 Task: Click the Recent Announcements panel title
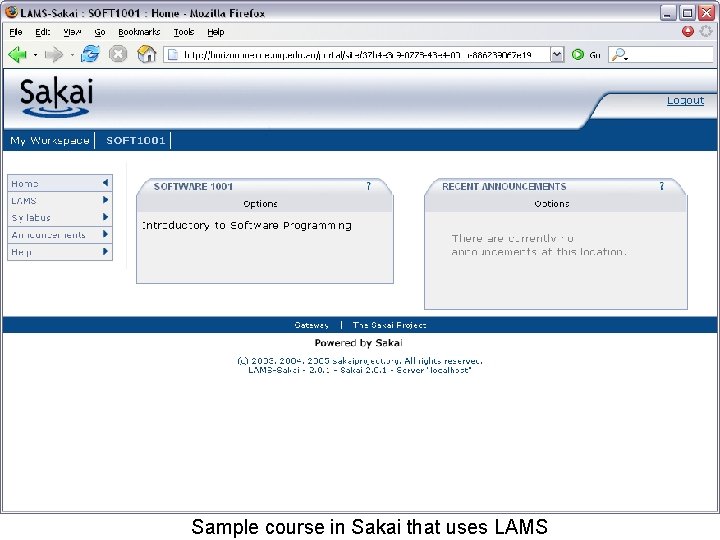pos(504,186)
